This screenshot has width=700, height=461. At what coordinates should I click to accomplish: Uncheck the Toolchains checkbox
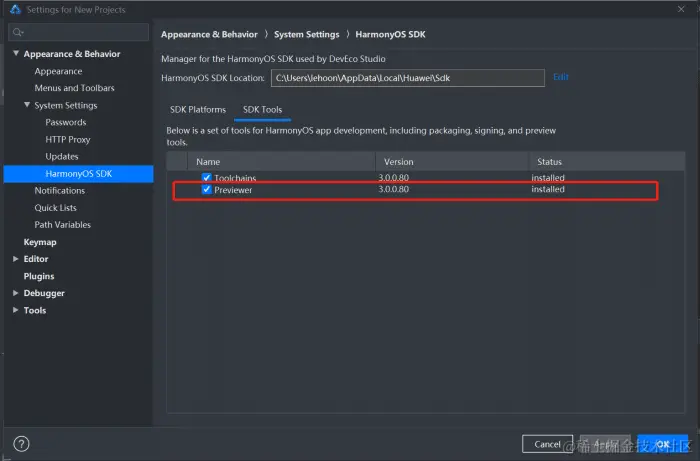(x=206, y=177)
